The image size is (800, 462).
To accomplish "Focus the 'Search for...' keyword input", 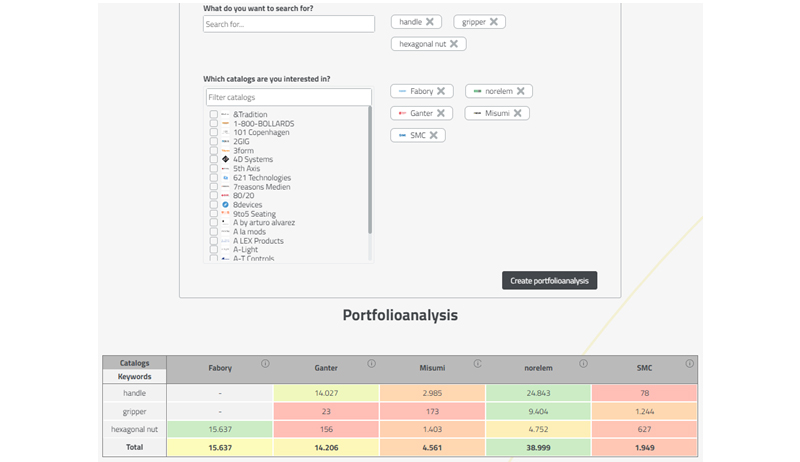I will pyautogui.click(x=289, y=24).
